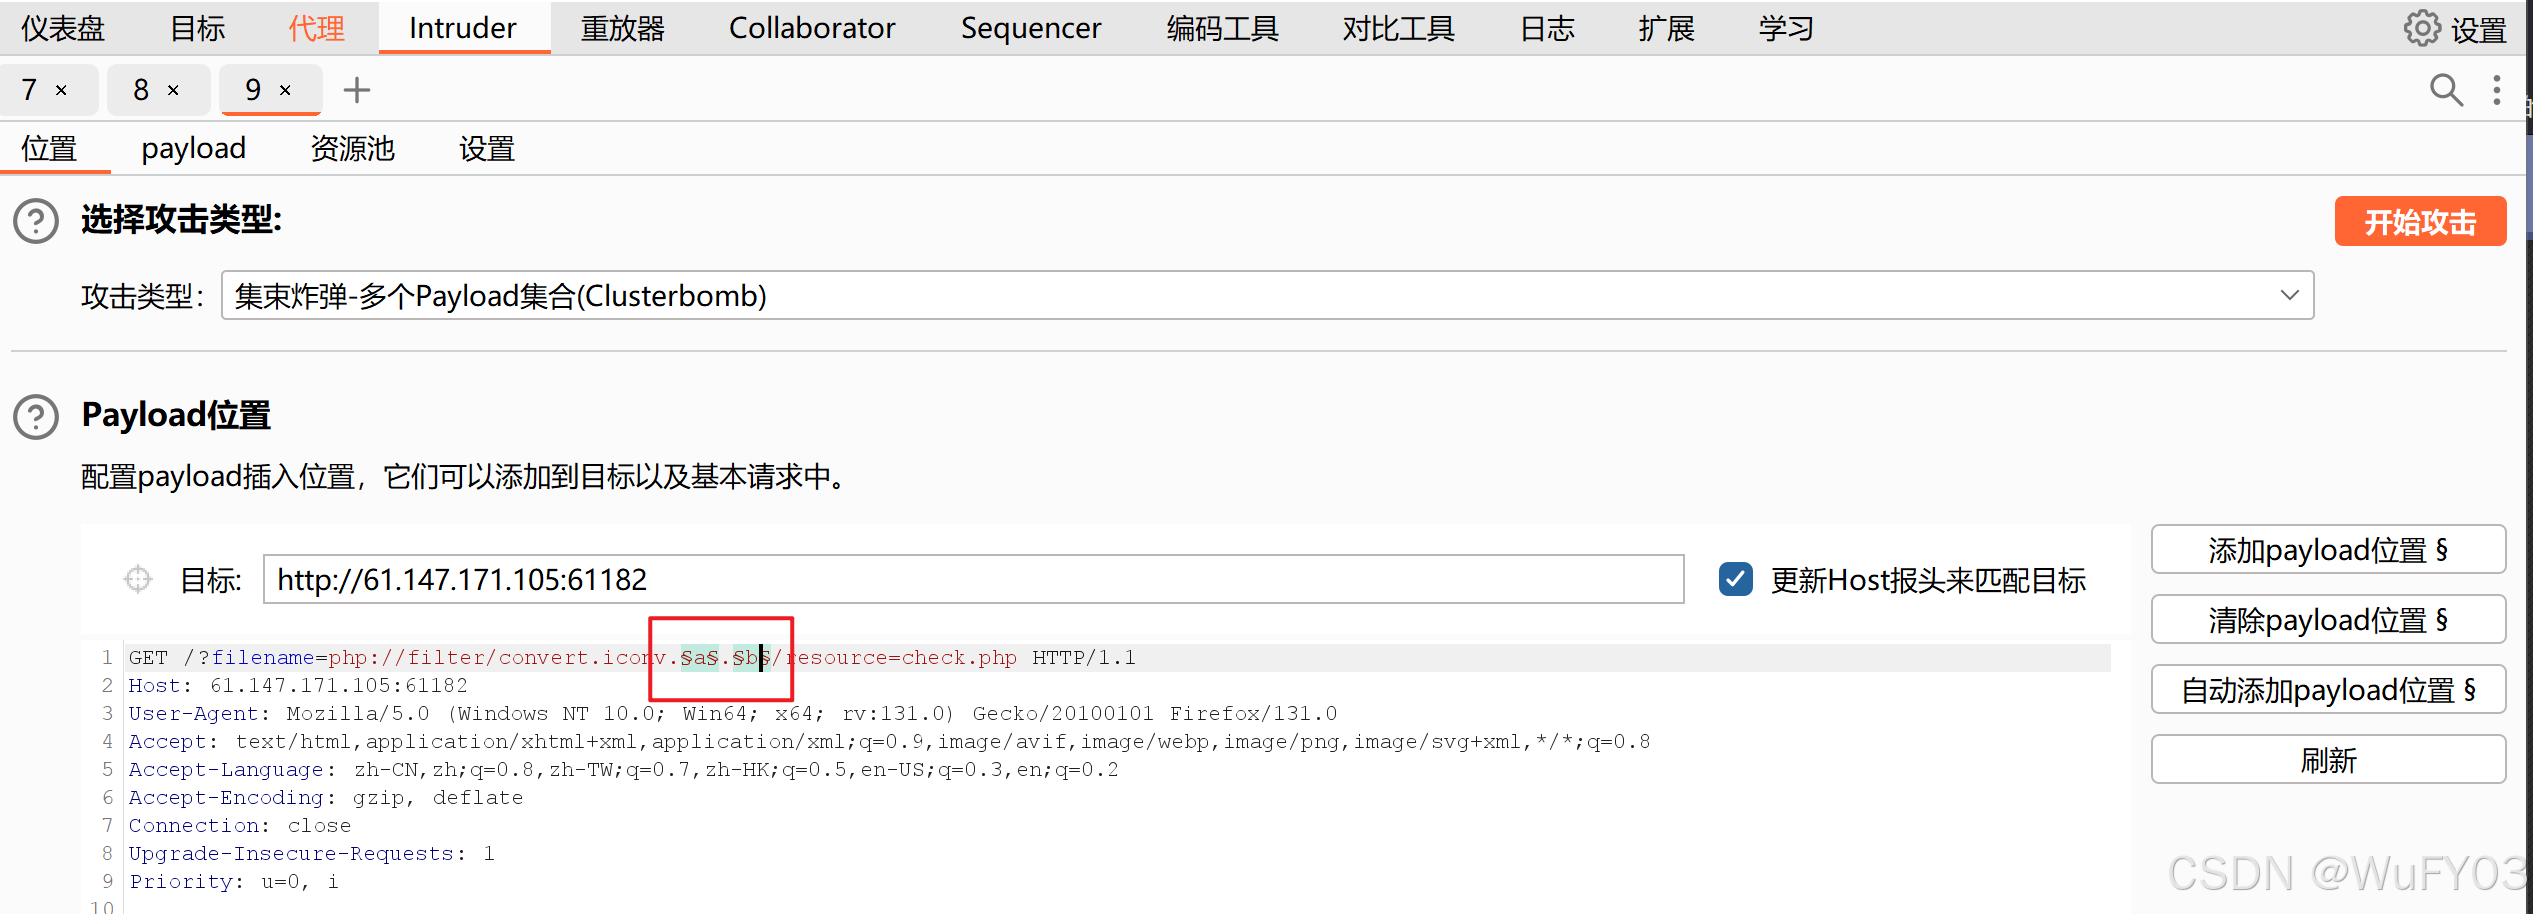This screenshot has height=914, width=2533.
Task: Click 添加payload位置 § button
Action: 2327,549
